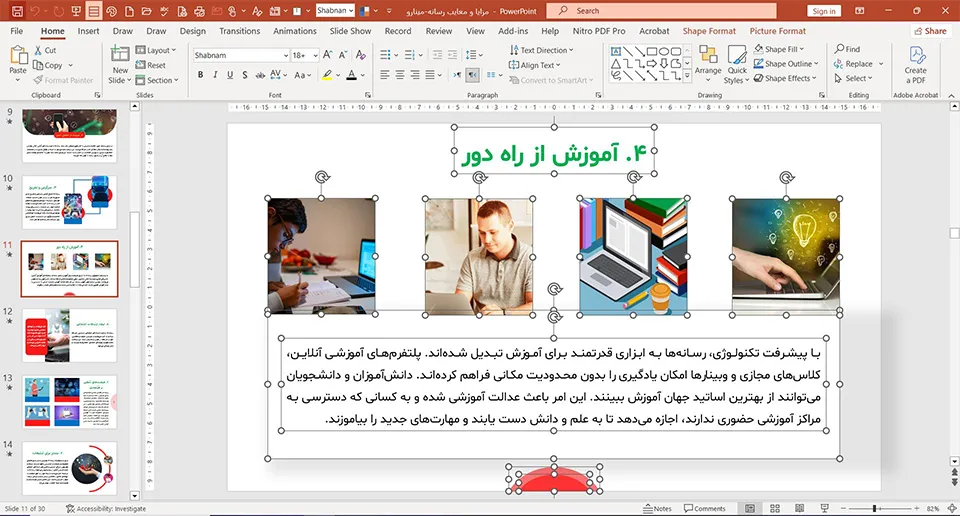Align text right icon
The image size is (960, 516).
click(415, 75)
